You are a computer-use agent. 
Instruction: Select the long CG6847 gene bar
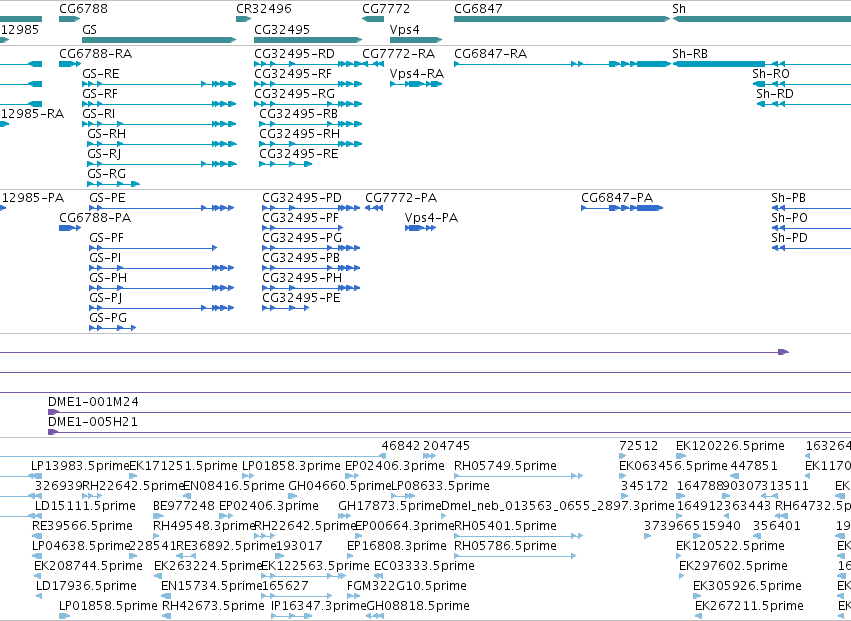click(x=562, y=19)
